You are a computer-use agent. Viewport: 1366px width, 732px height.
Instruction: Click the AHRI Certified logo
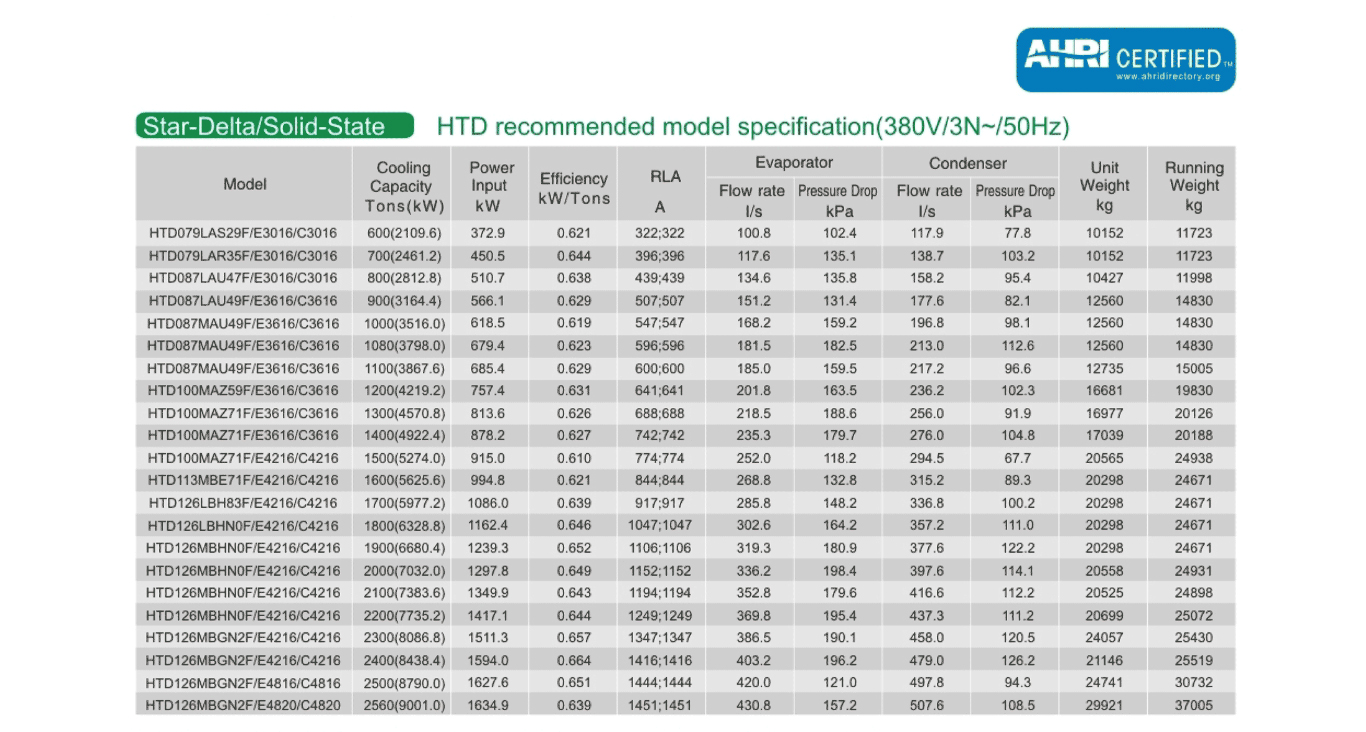point(1125,58)
